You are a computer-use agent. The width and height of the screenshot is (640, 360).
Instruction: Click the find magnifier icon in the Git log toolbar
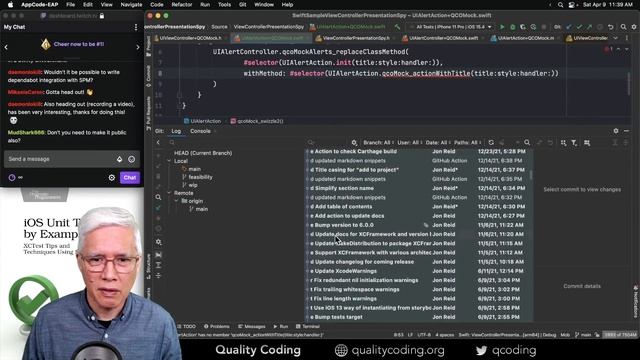click(527, 142)
